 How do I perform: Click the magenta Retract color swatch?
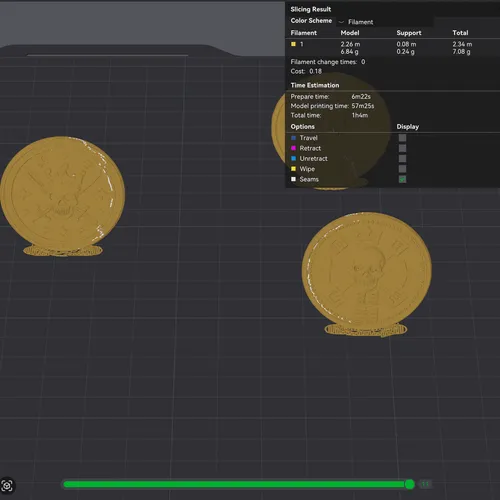pos(293,148)
